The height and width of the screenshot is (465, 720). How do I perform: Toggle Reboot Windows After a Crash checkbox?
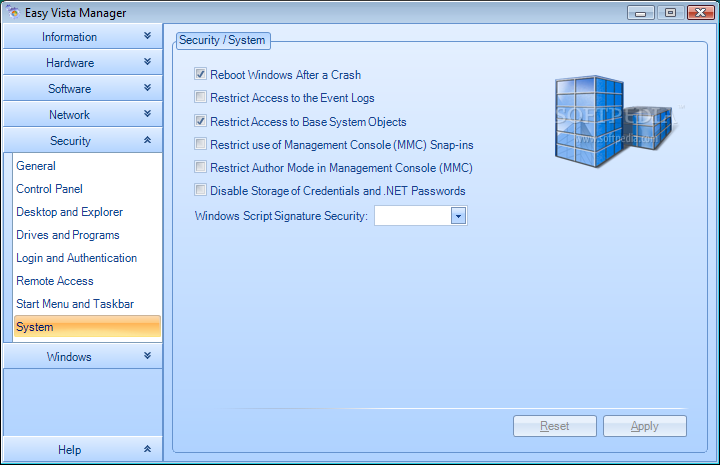[200, 74]
